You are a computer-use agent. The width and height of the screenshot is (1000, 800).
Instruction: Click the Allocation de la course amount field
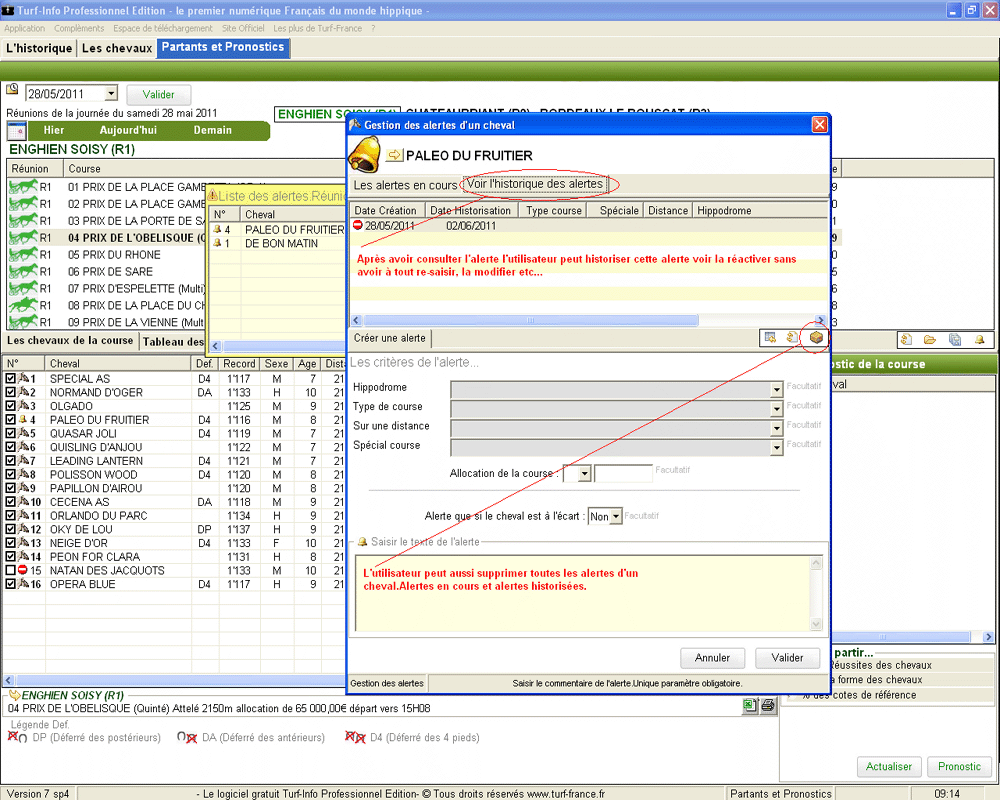(623, 473)
